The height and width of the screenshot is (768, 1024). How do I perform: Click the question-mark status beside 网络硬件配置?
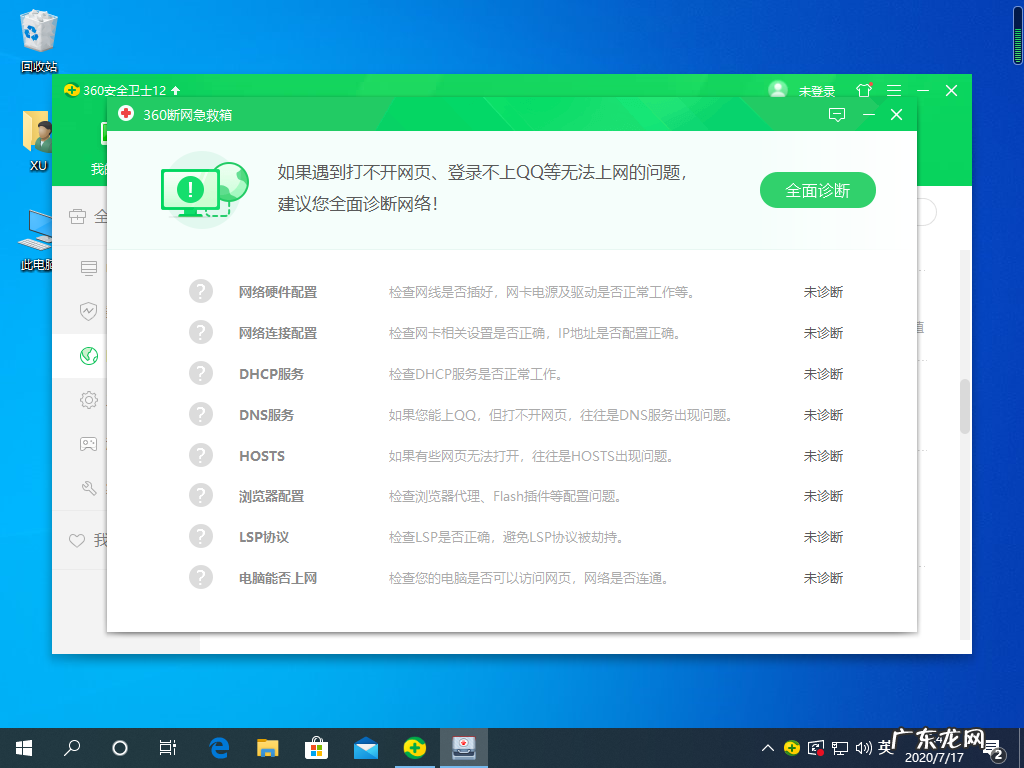pos(200,291)
